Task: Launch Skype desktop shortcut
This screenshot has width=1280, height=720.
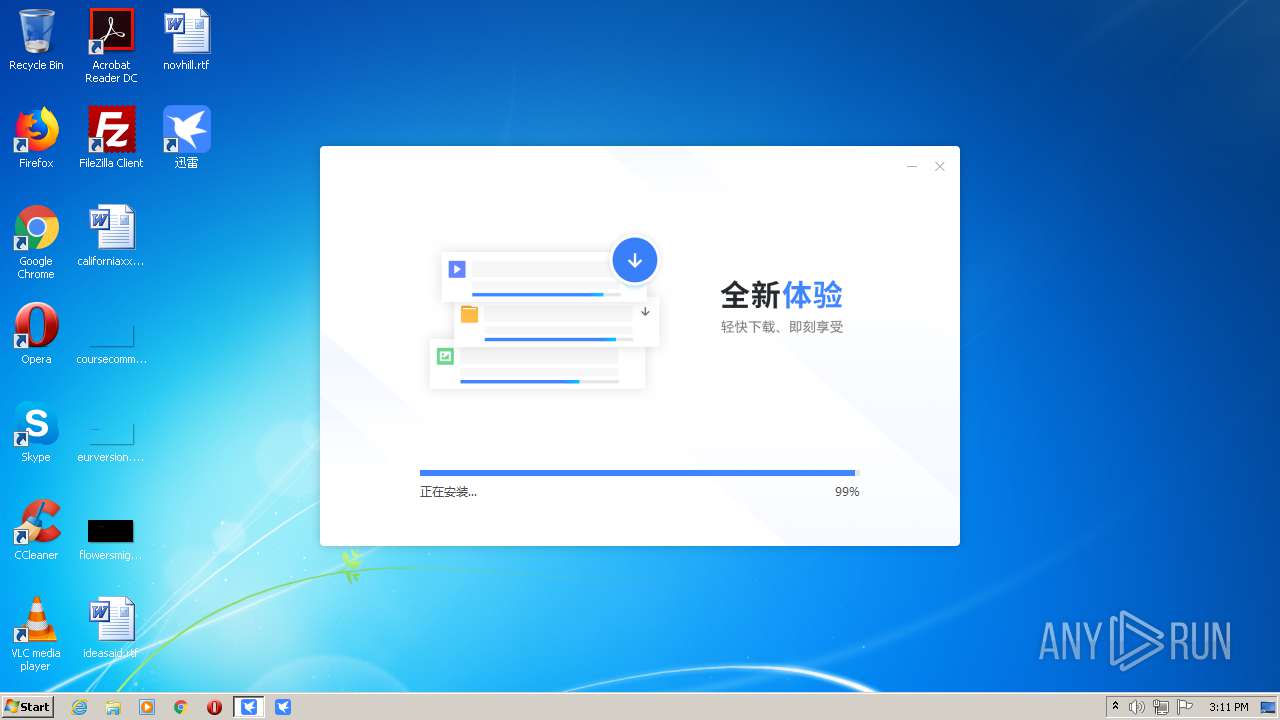Action: pos(36,432)
